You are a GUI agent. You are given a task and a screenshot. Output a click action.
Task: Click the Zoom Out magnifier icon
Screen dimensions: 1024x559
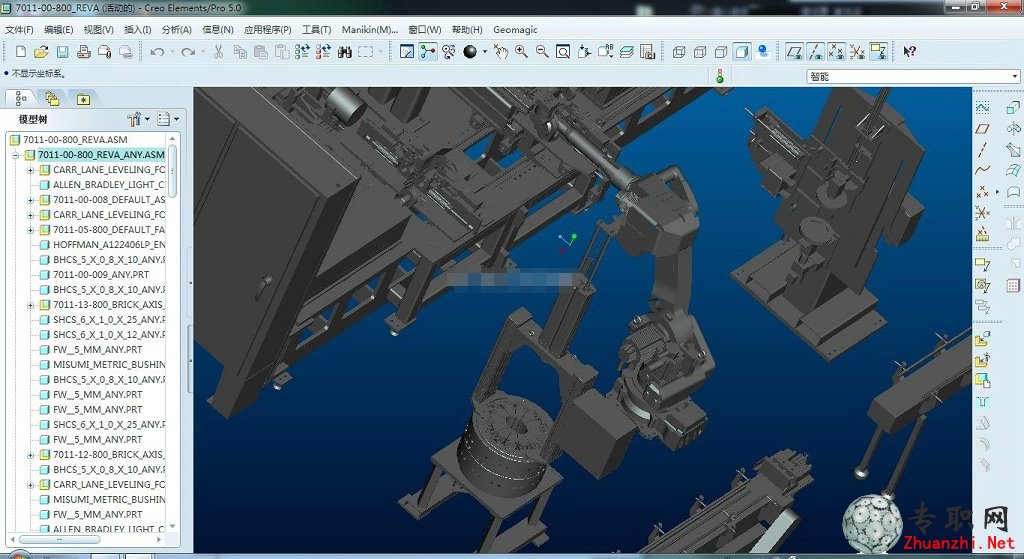[x=542, y=52]
